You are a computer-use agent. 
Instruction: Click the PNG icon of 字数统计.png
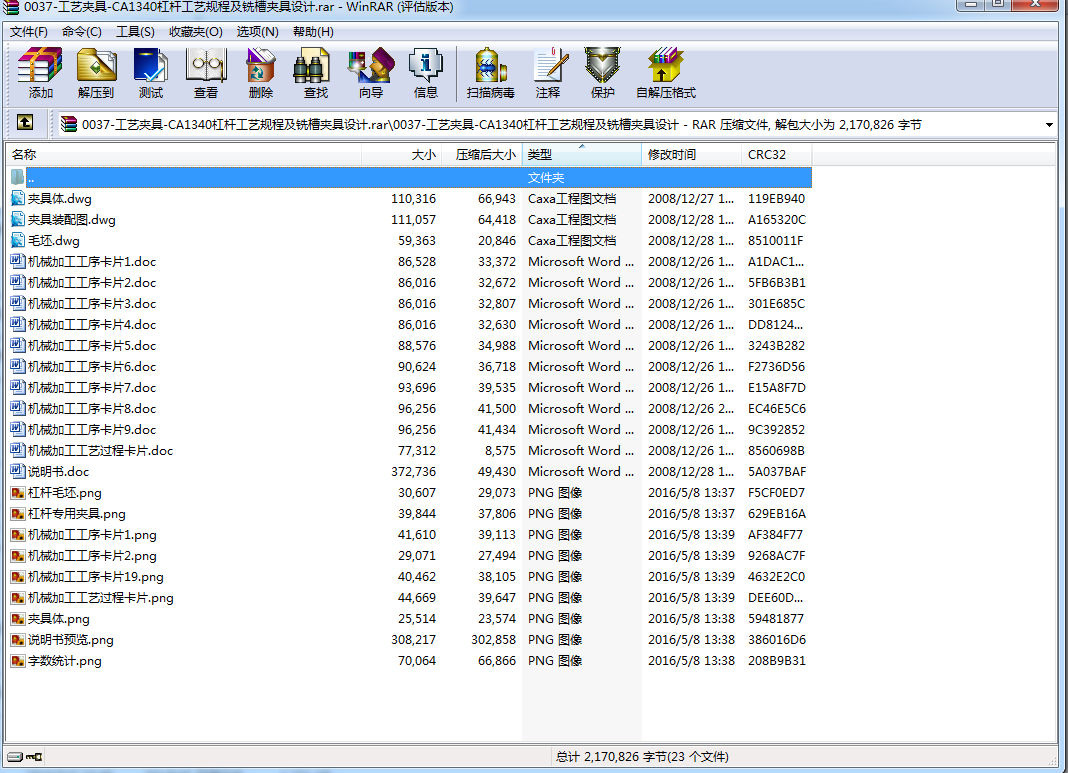[18, 661]
